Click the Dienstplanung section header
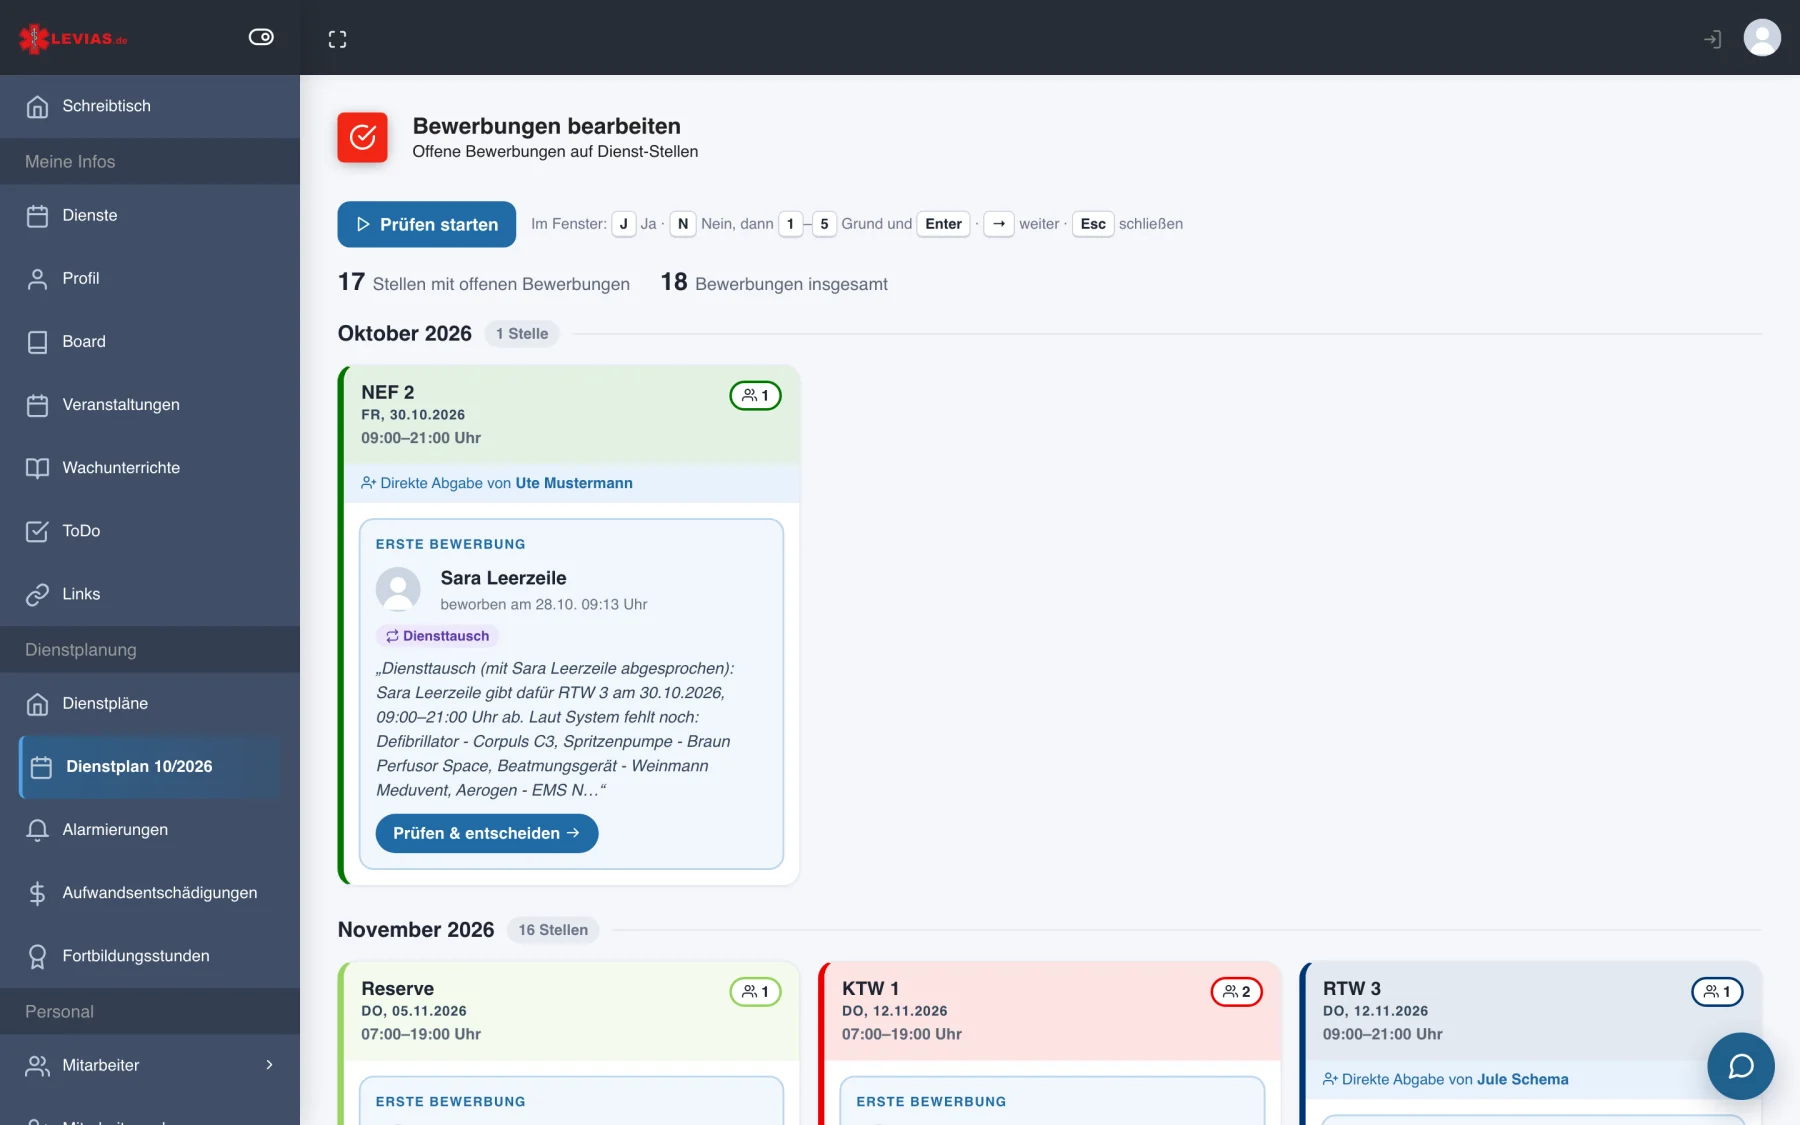1800x1125 pixels. click(150, 650)
